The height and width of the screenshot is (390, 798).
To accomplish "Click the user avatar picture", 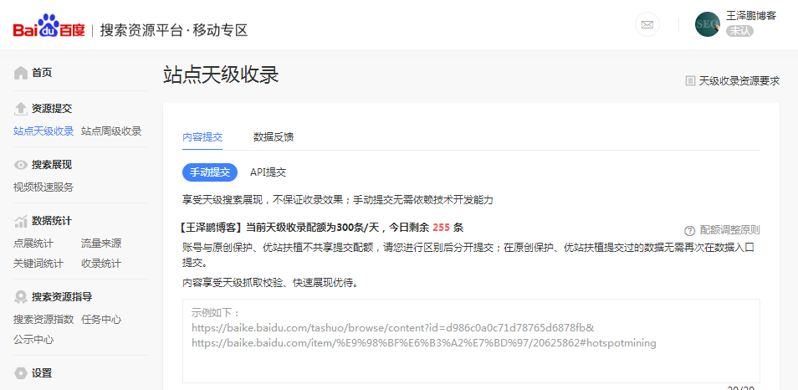I will (707, 24).
